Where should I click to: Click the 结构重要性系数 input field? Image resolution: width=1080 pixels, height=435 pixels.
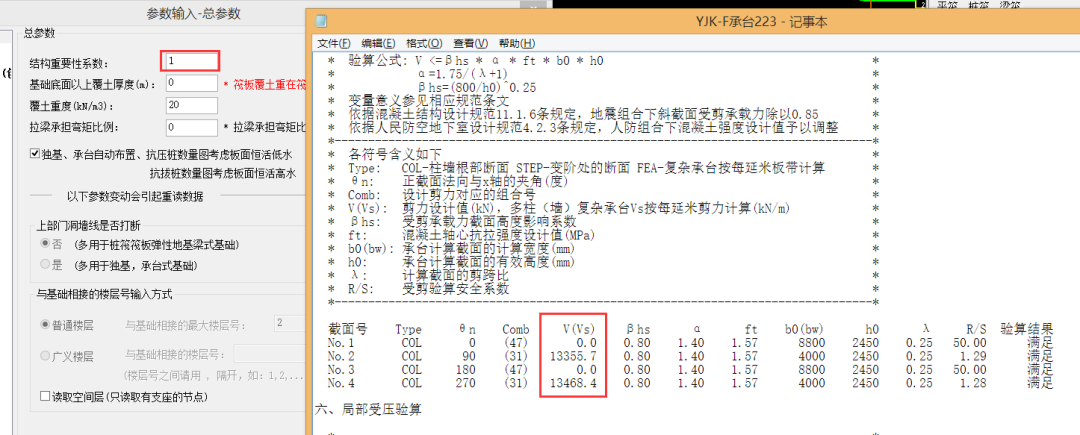(x=191, y=61)
